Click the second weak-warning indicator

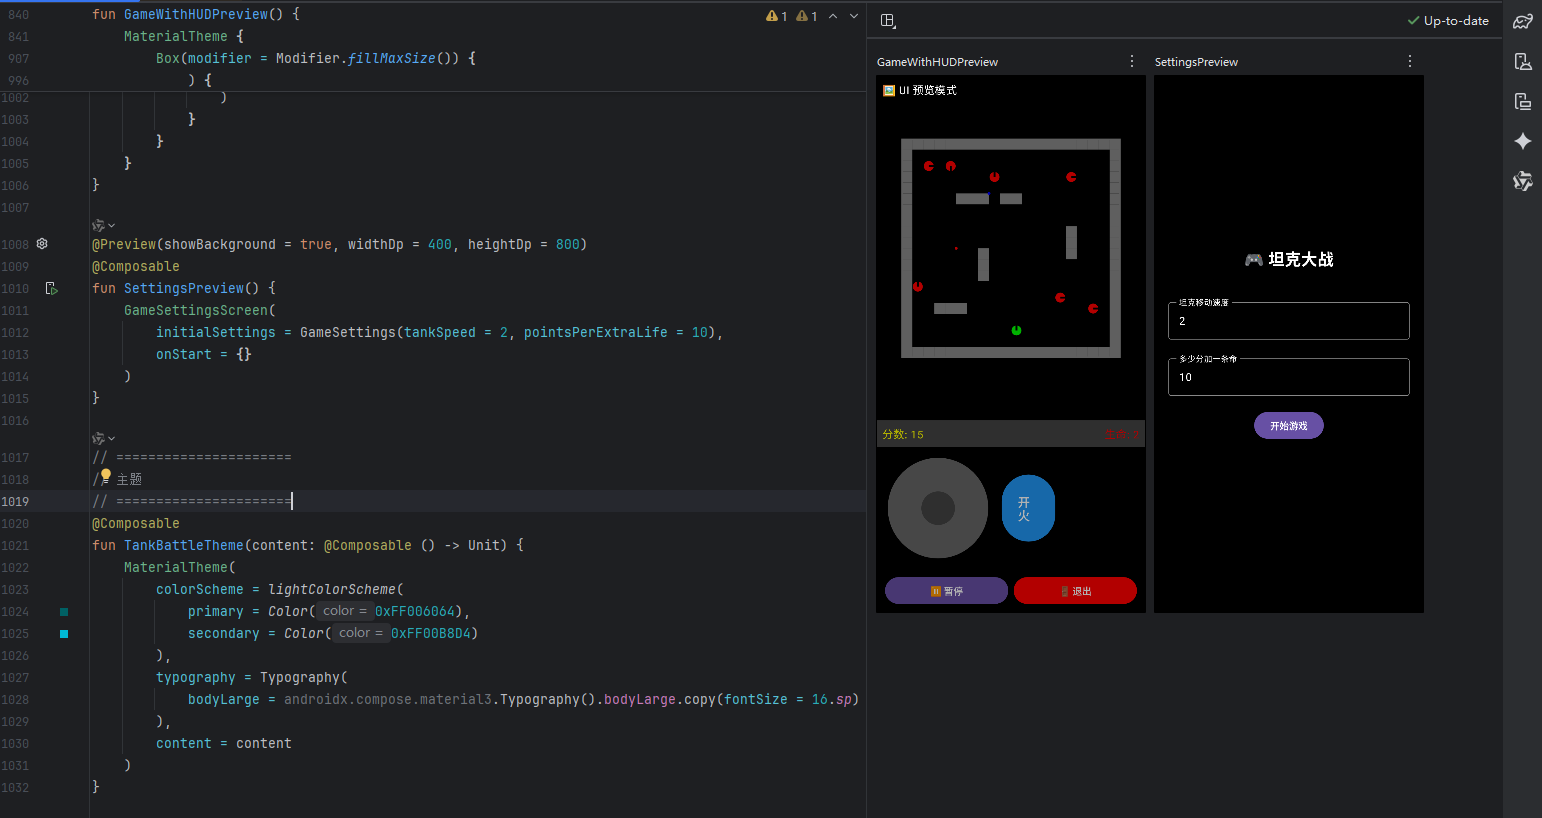pyautogui.click(x=807, y=16)
